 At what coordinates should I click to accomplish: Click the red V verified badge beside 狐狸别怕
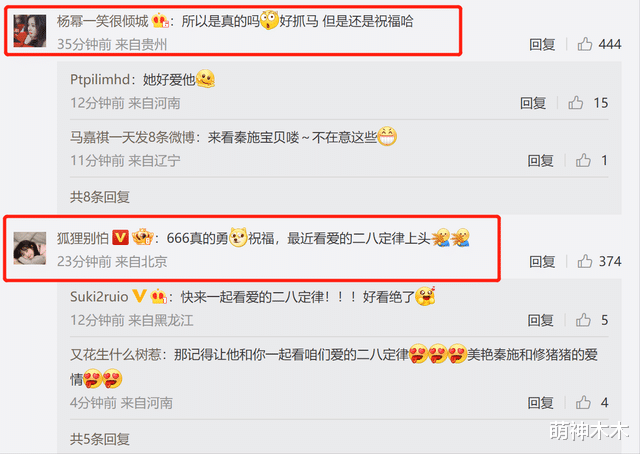(120, 238)
